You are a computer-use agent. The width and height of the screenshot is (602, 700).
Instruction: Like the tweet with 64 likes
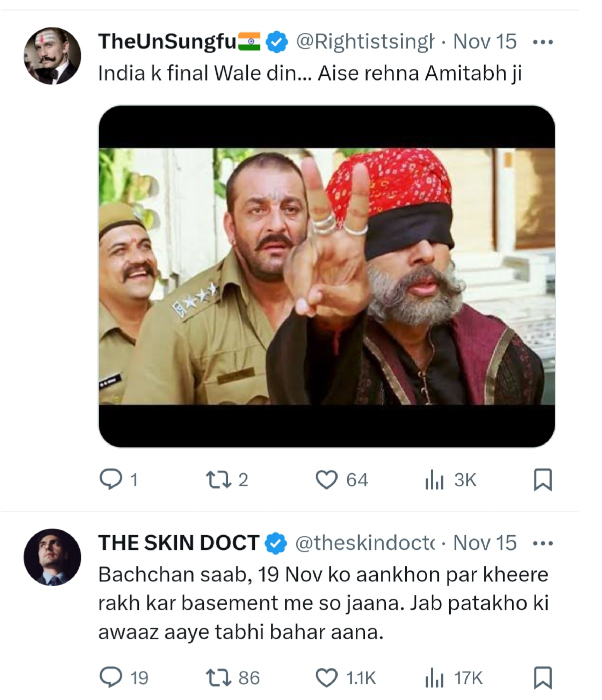click(x=327, y=480)
